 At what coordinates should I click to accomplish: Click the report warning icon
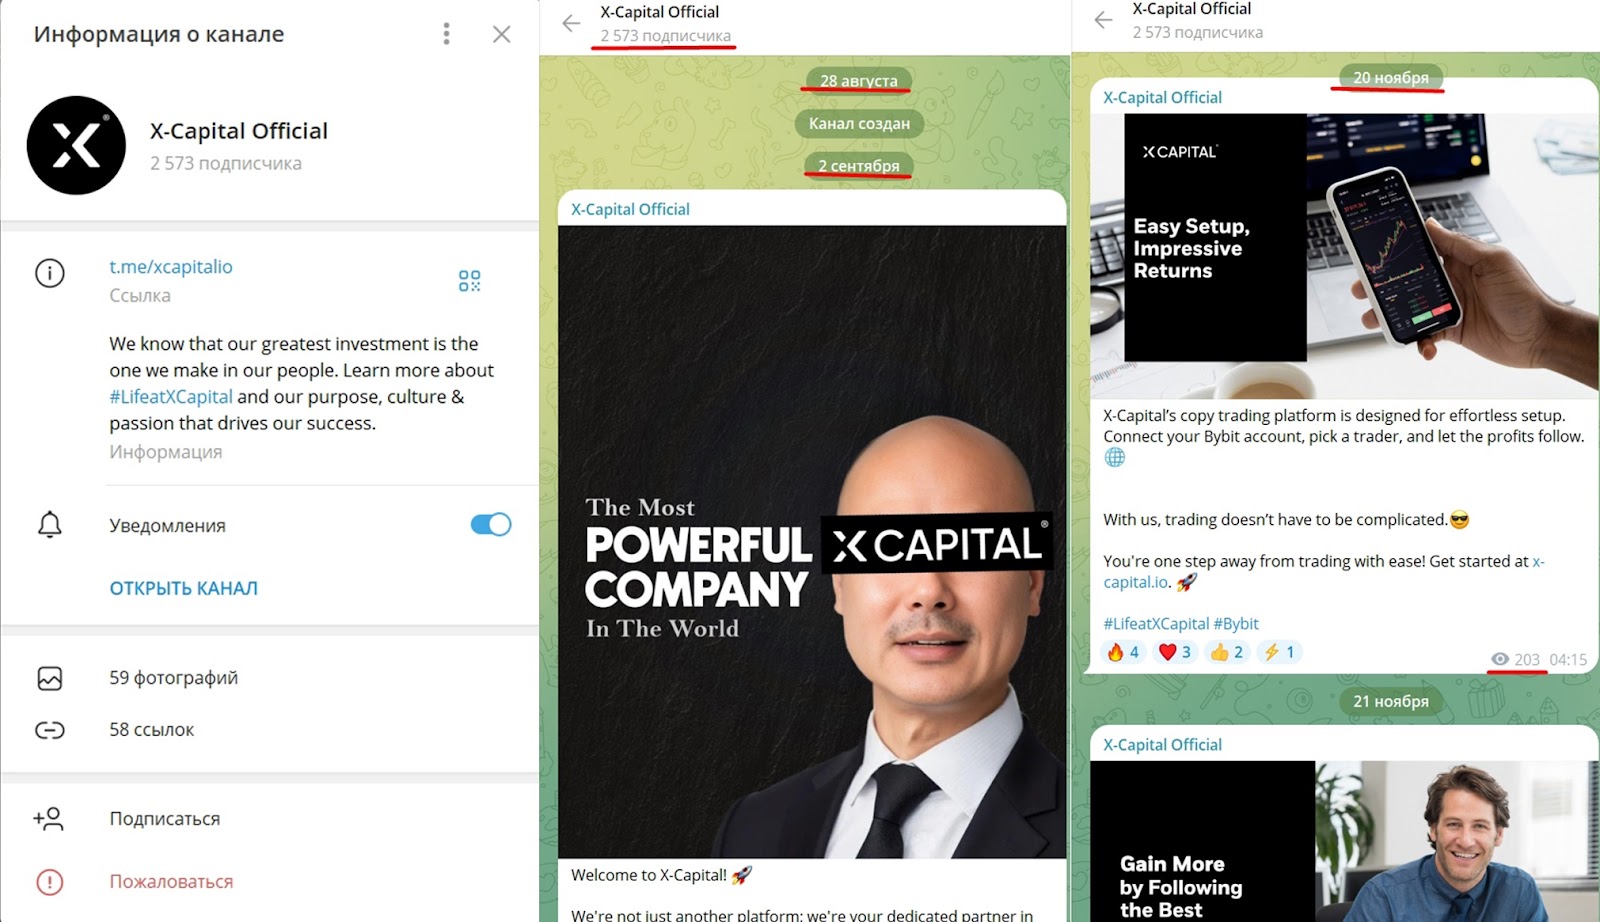[x=50, y=882]
